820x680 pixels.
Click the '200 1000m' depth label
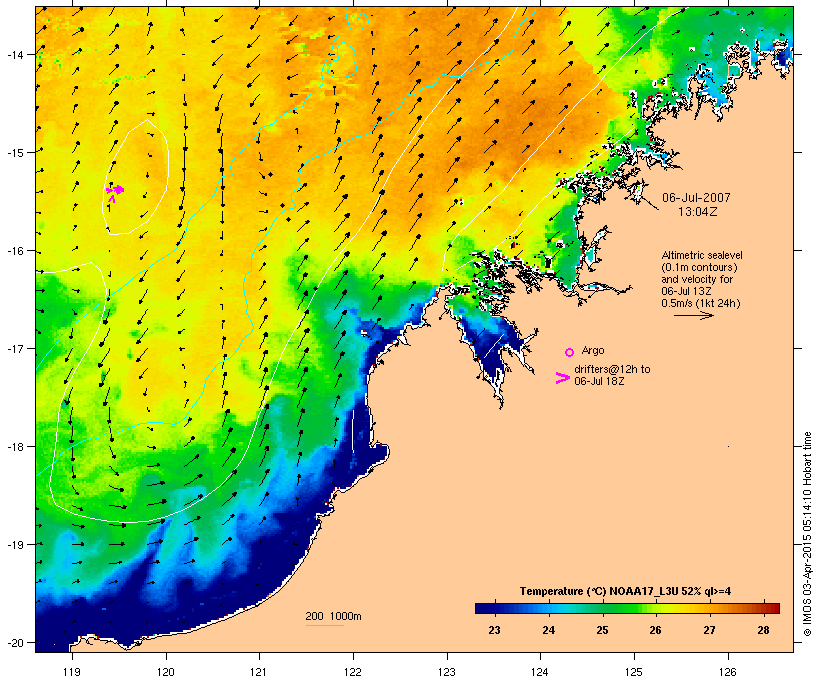[x=333, y=616]
